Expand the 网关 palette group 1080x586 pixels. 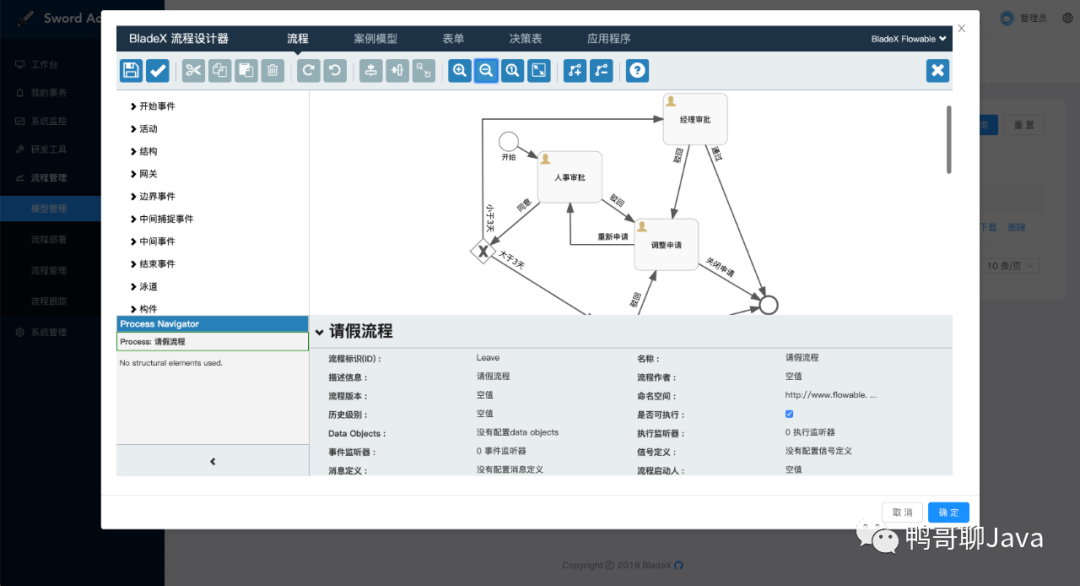tap(144, 174)
